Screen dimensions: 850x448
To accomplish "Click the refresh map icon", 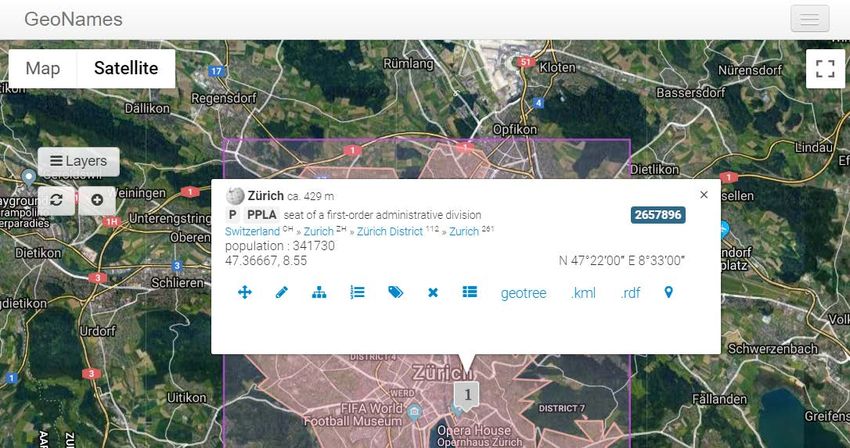I will tap(56, 200).
